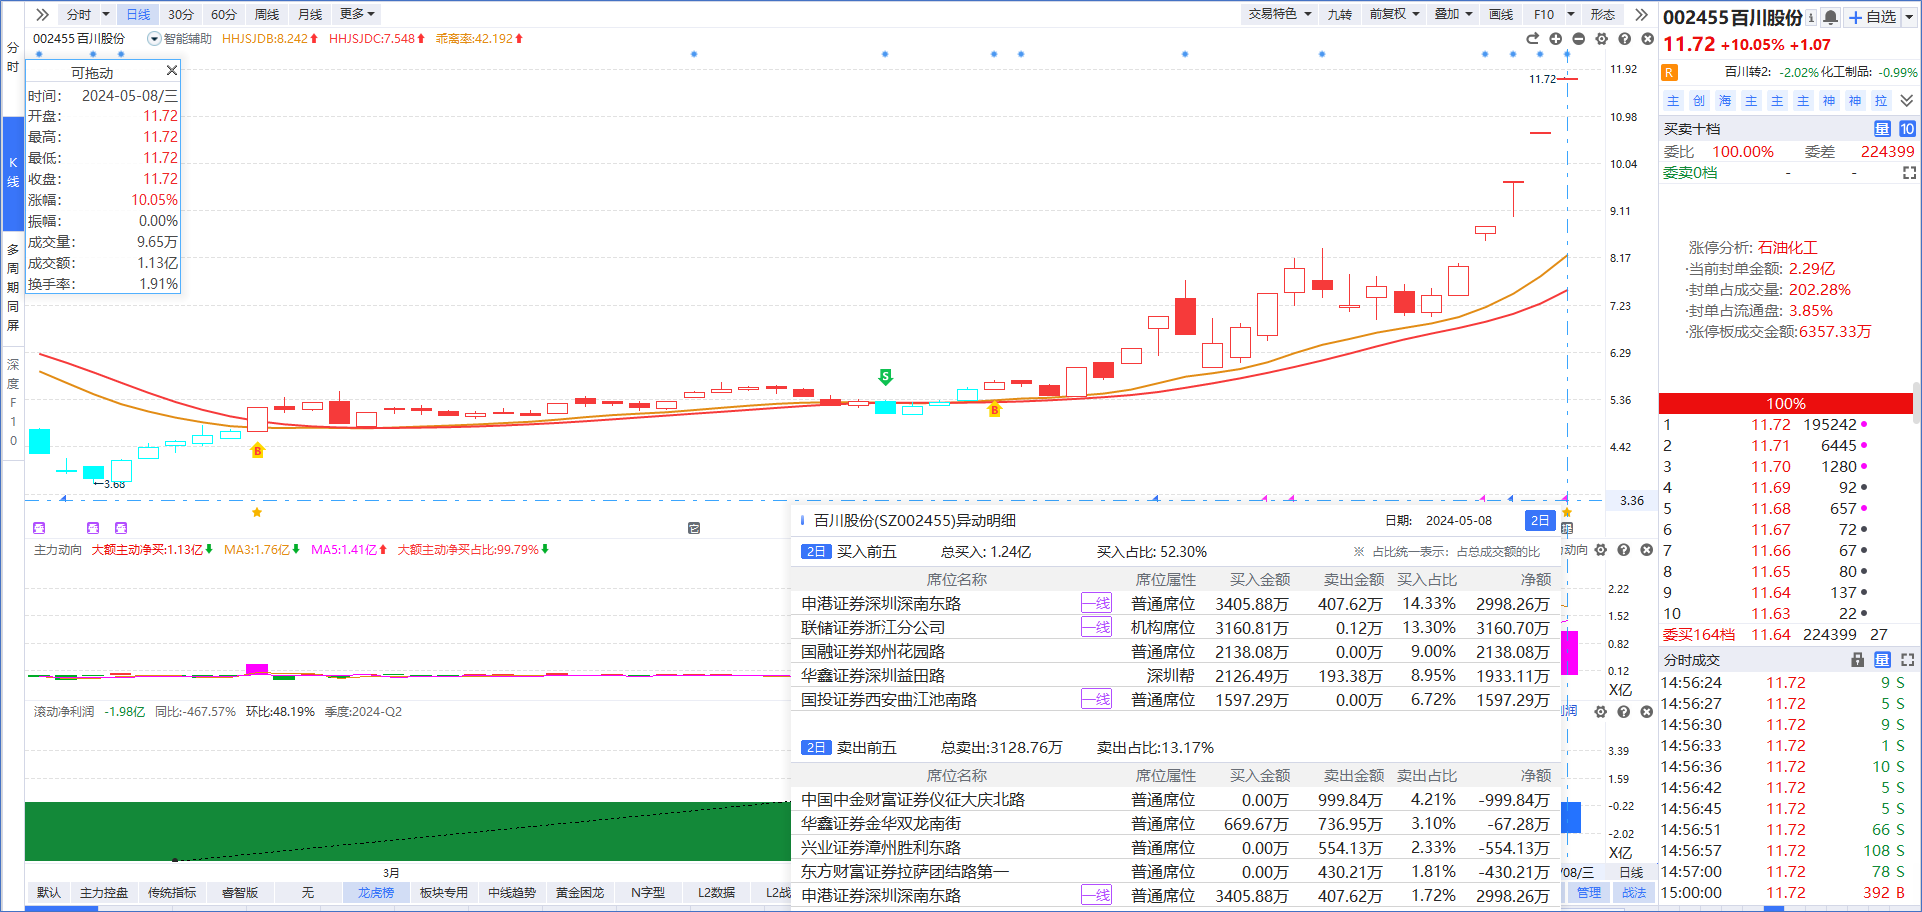Zoom out the K-line chart with minus icon
Viewport: 1922px width, 912px height.
pos(1579,39)
